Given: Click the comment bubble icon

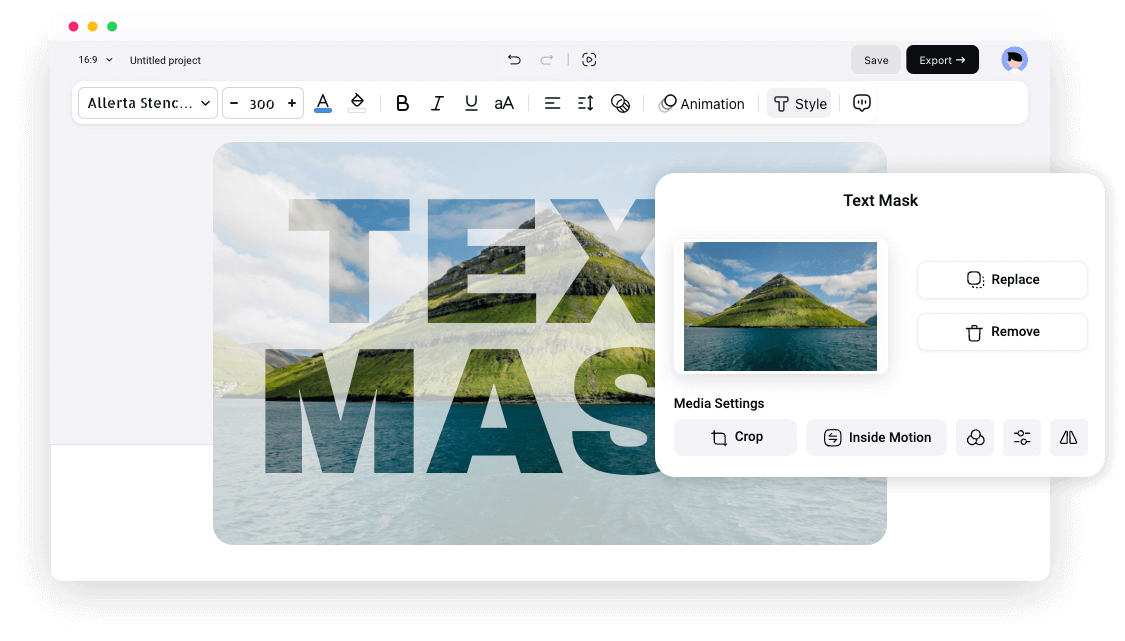Looking at the screenshot, I should coord(862,103).
